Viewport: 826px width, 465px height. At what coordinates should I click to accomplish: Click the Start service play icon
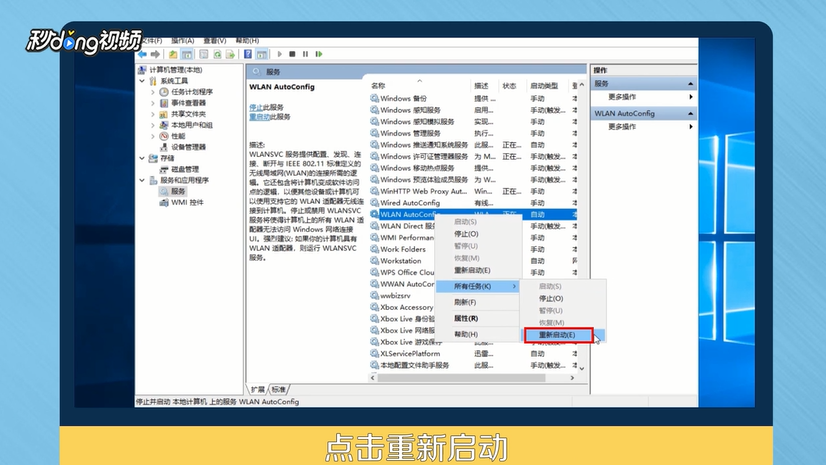[x=280, y=54]
